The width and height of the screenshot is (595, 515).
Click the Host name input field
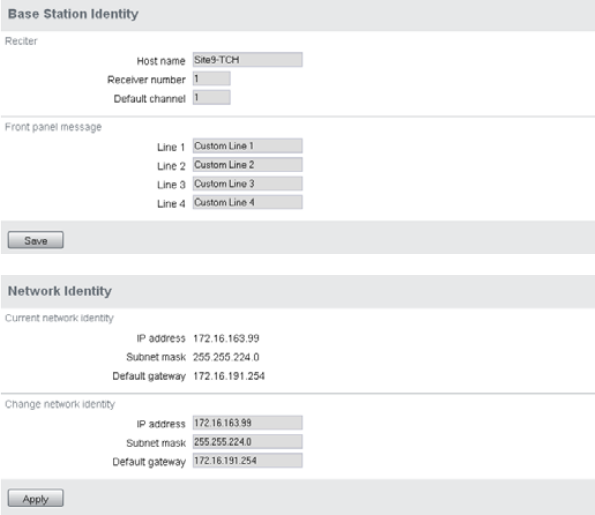coord(247,60)
